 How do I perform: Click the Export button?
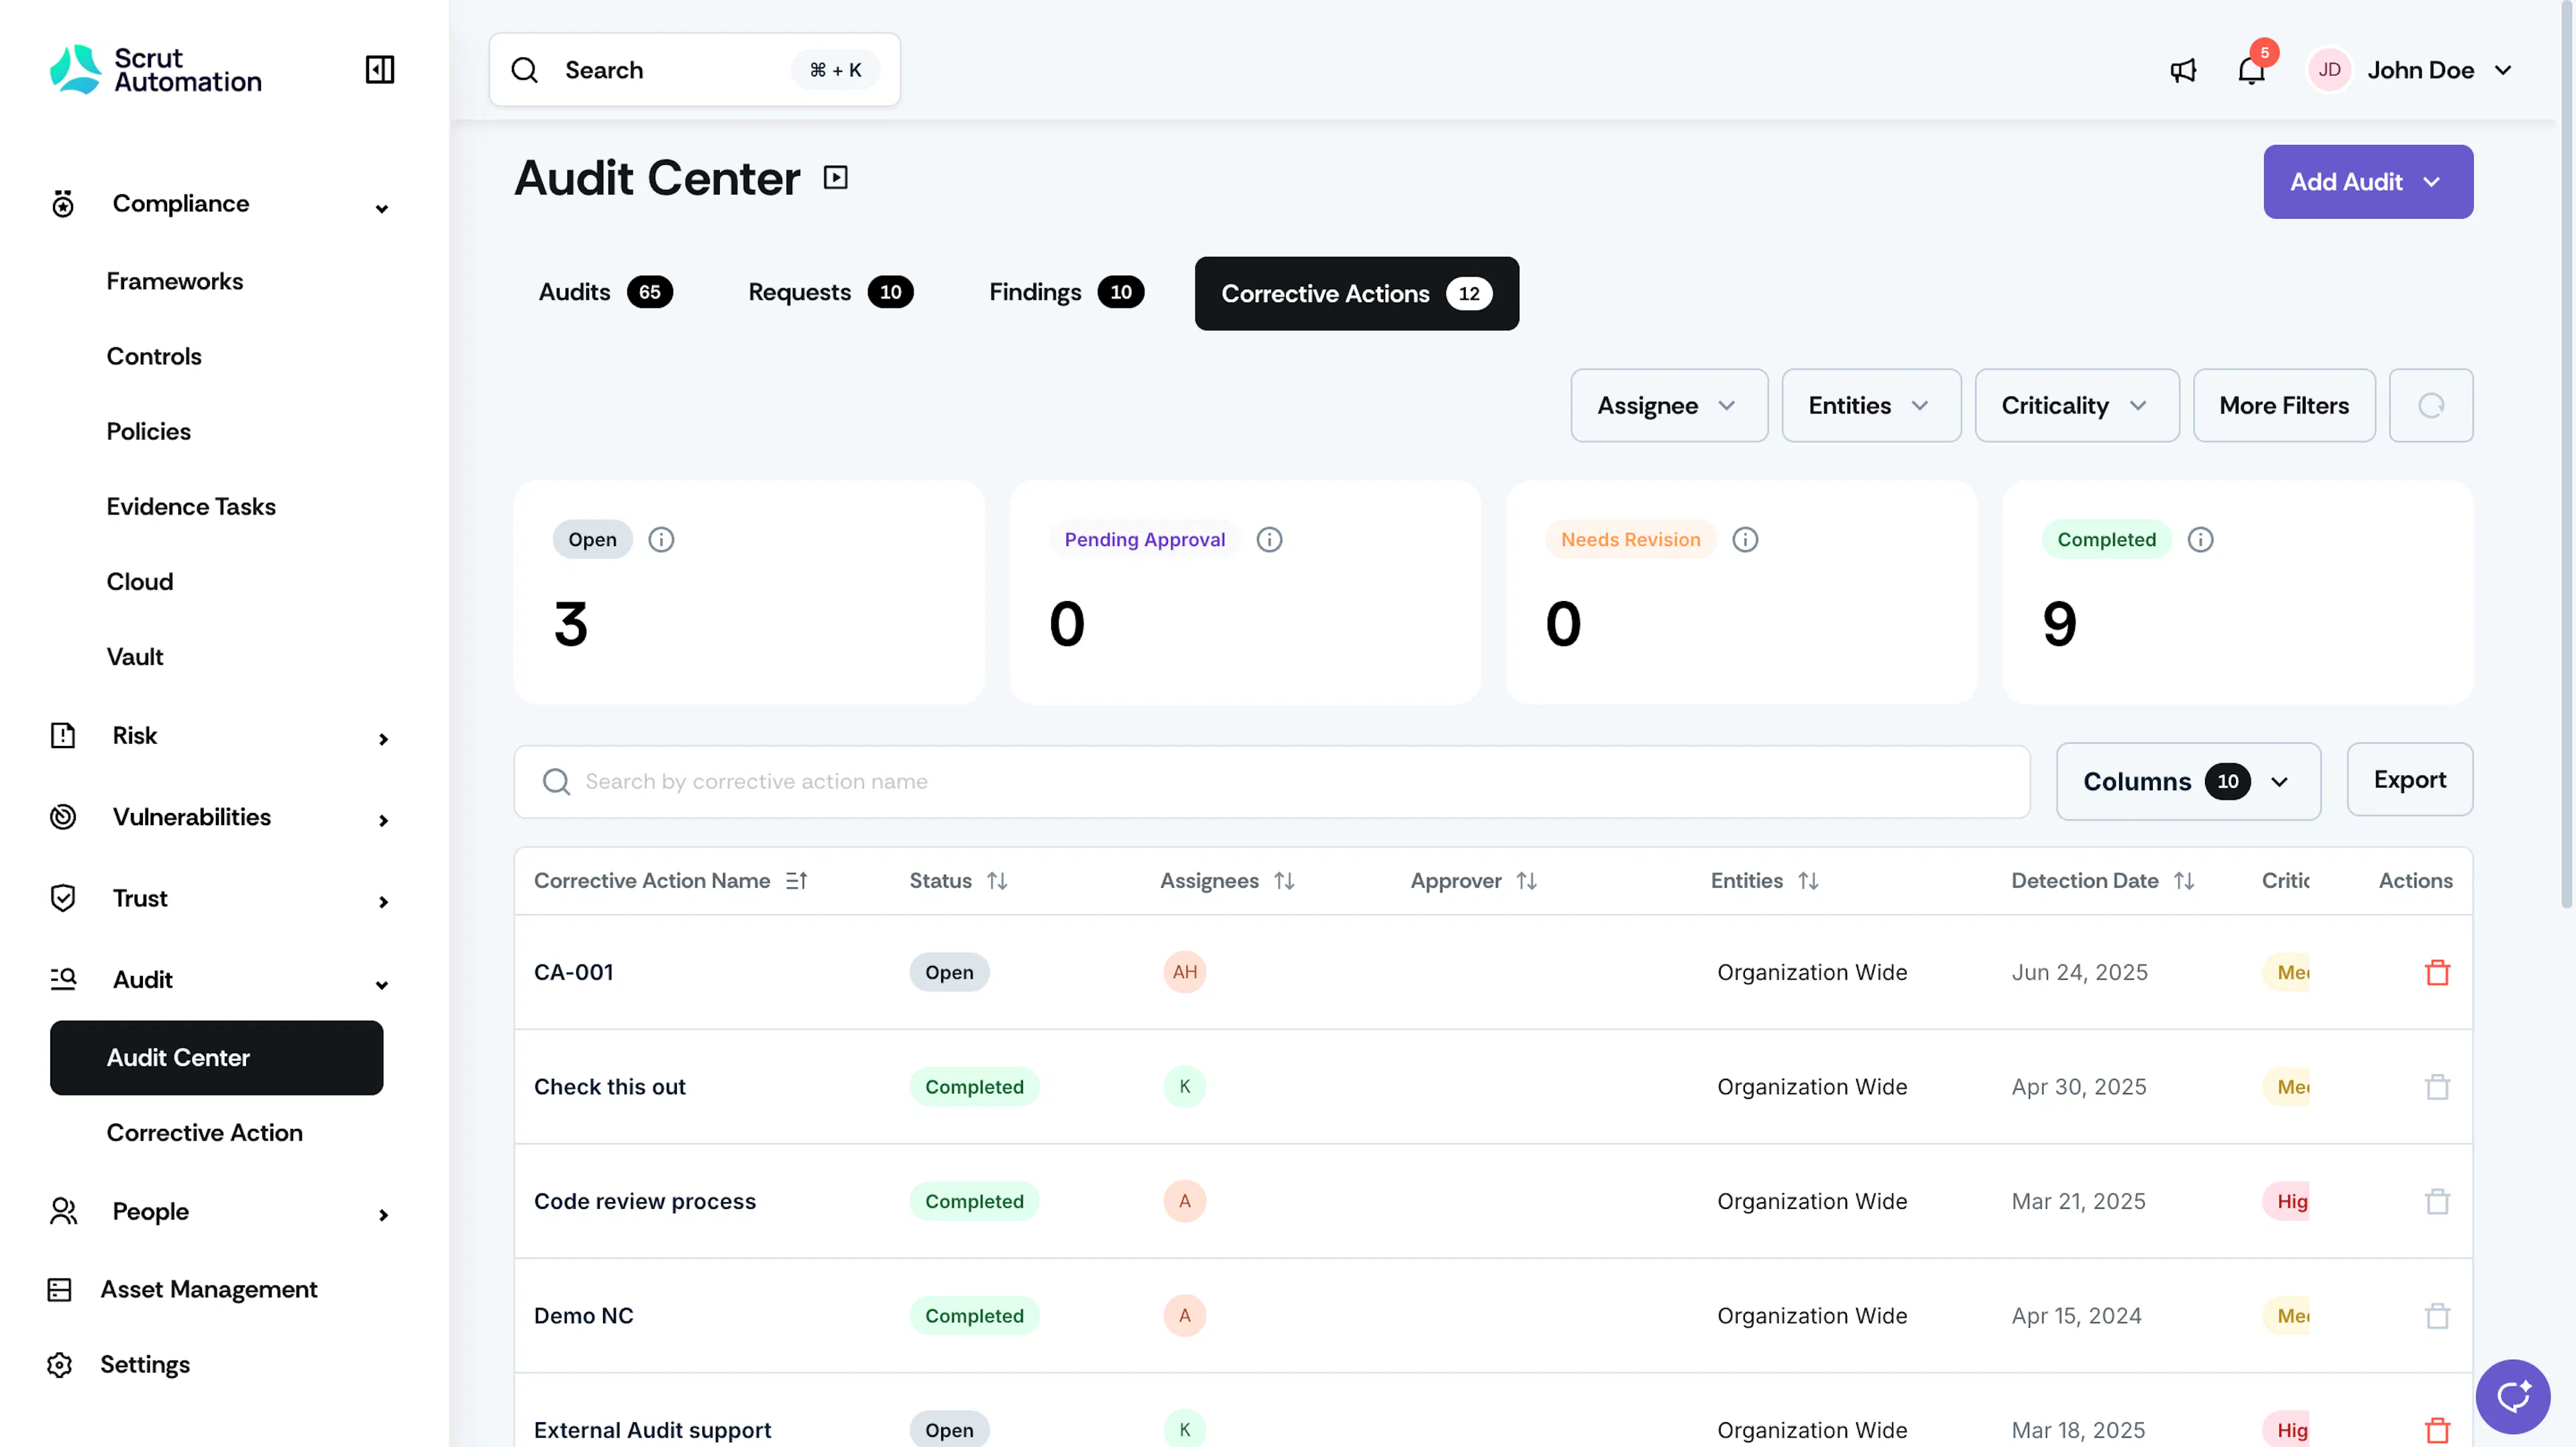(x=2409, y=780)
